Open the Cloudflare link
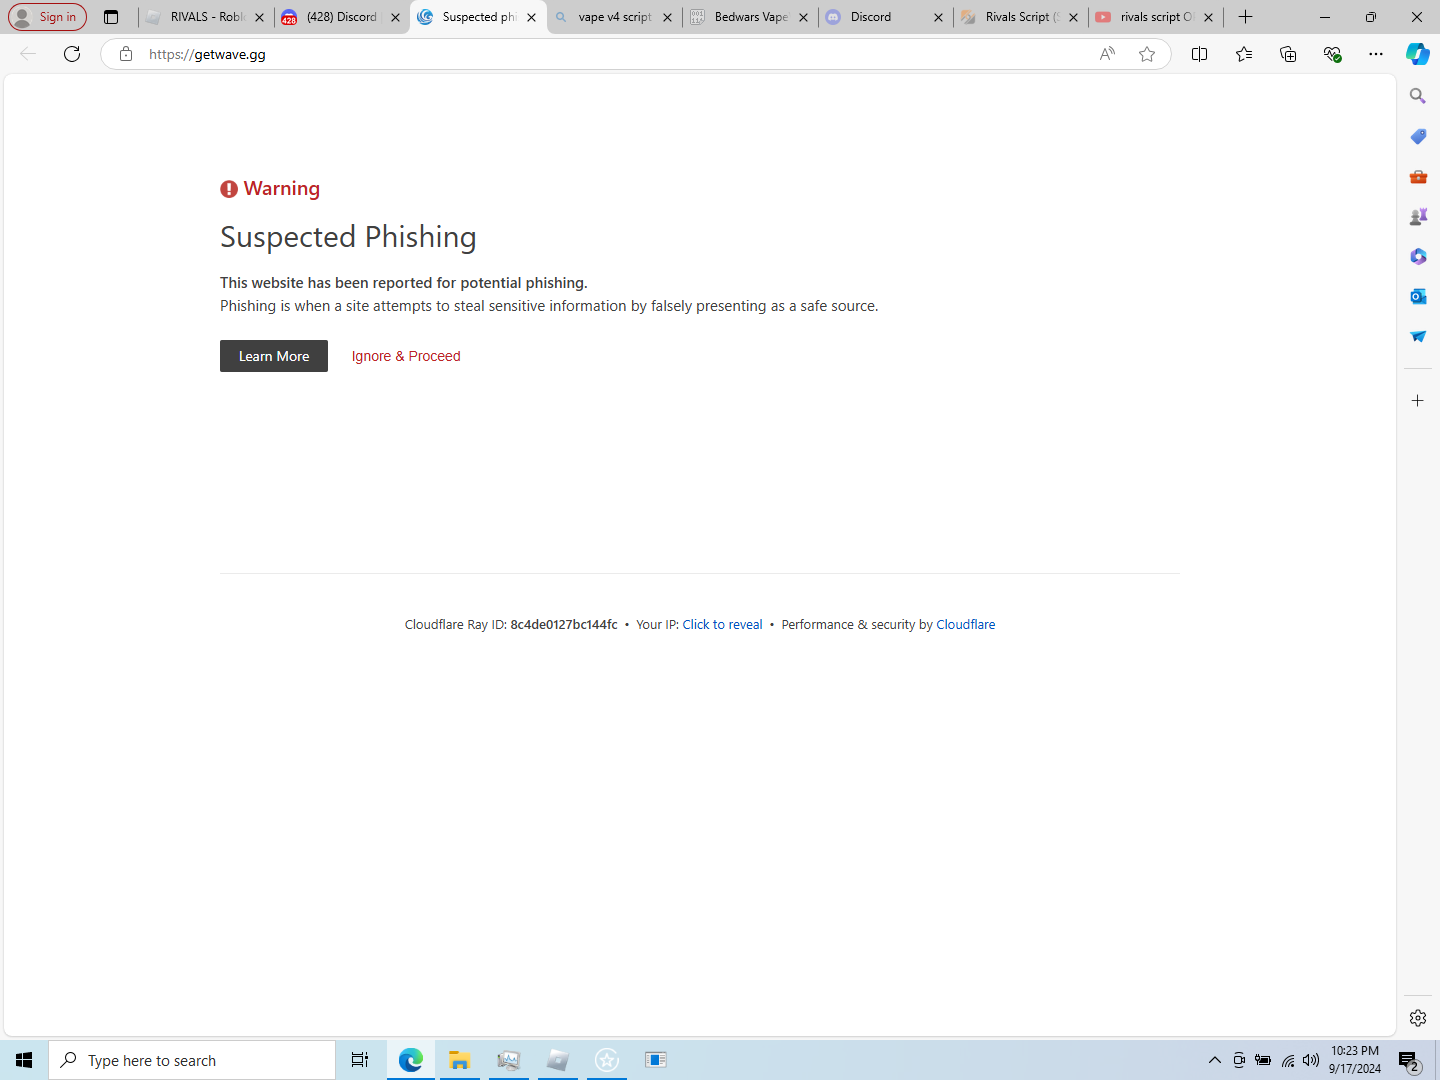Screen dimensions: 1440x1080 [966, 625]
